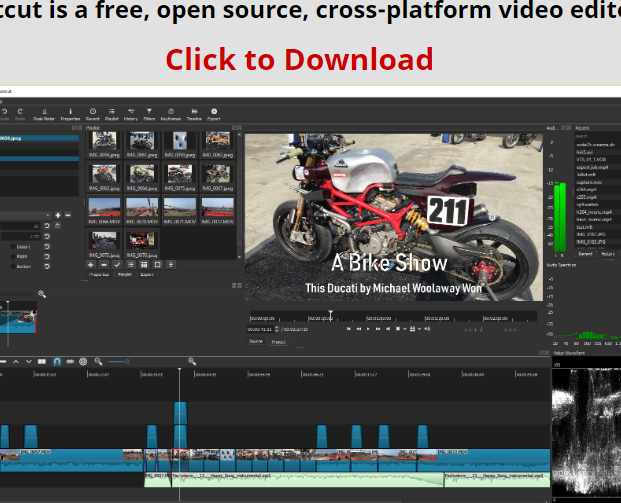This screenshot has height=503, width=621.
Task: Toggle ripple all tracks target icon
Action: (x=83, y=361)
